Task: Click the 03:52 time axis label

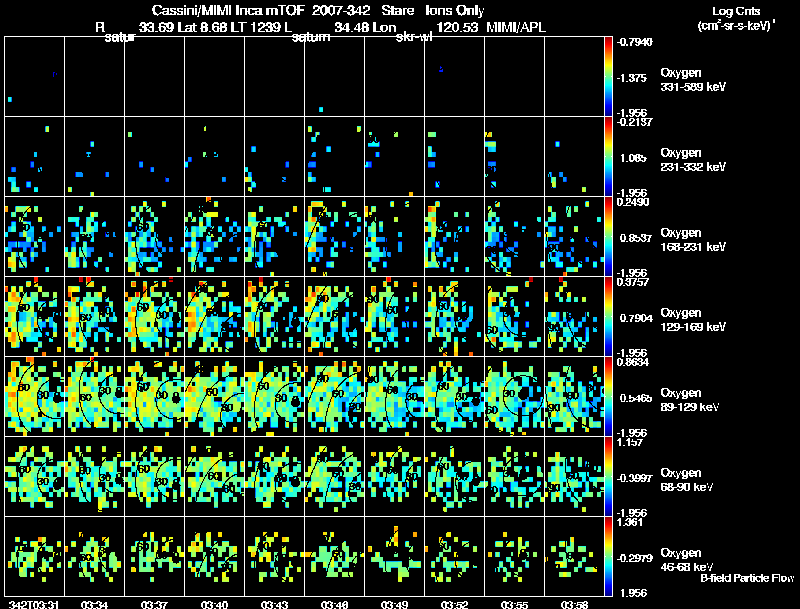Action: tap(454, 605)
